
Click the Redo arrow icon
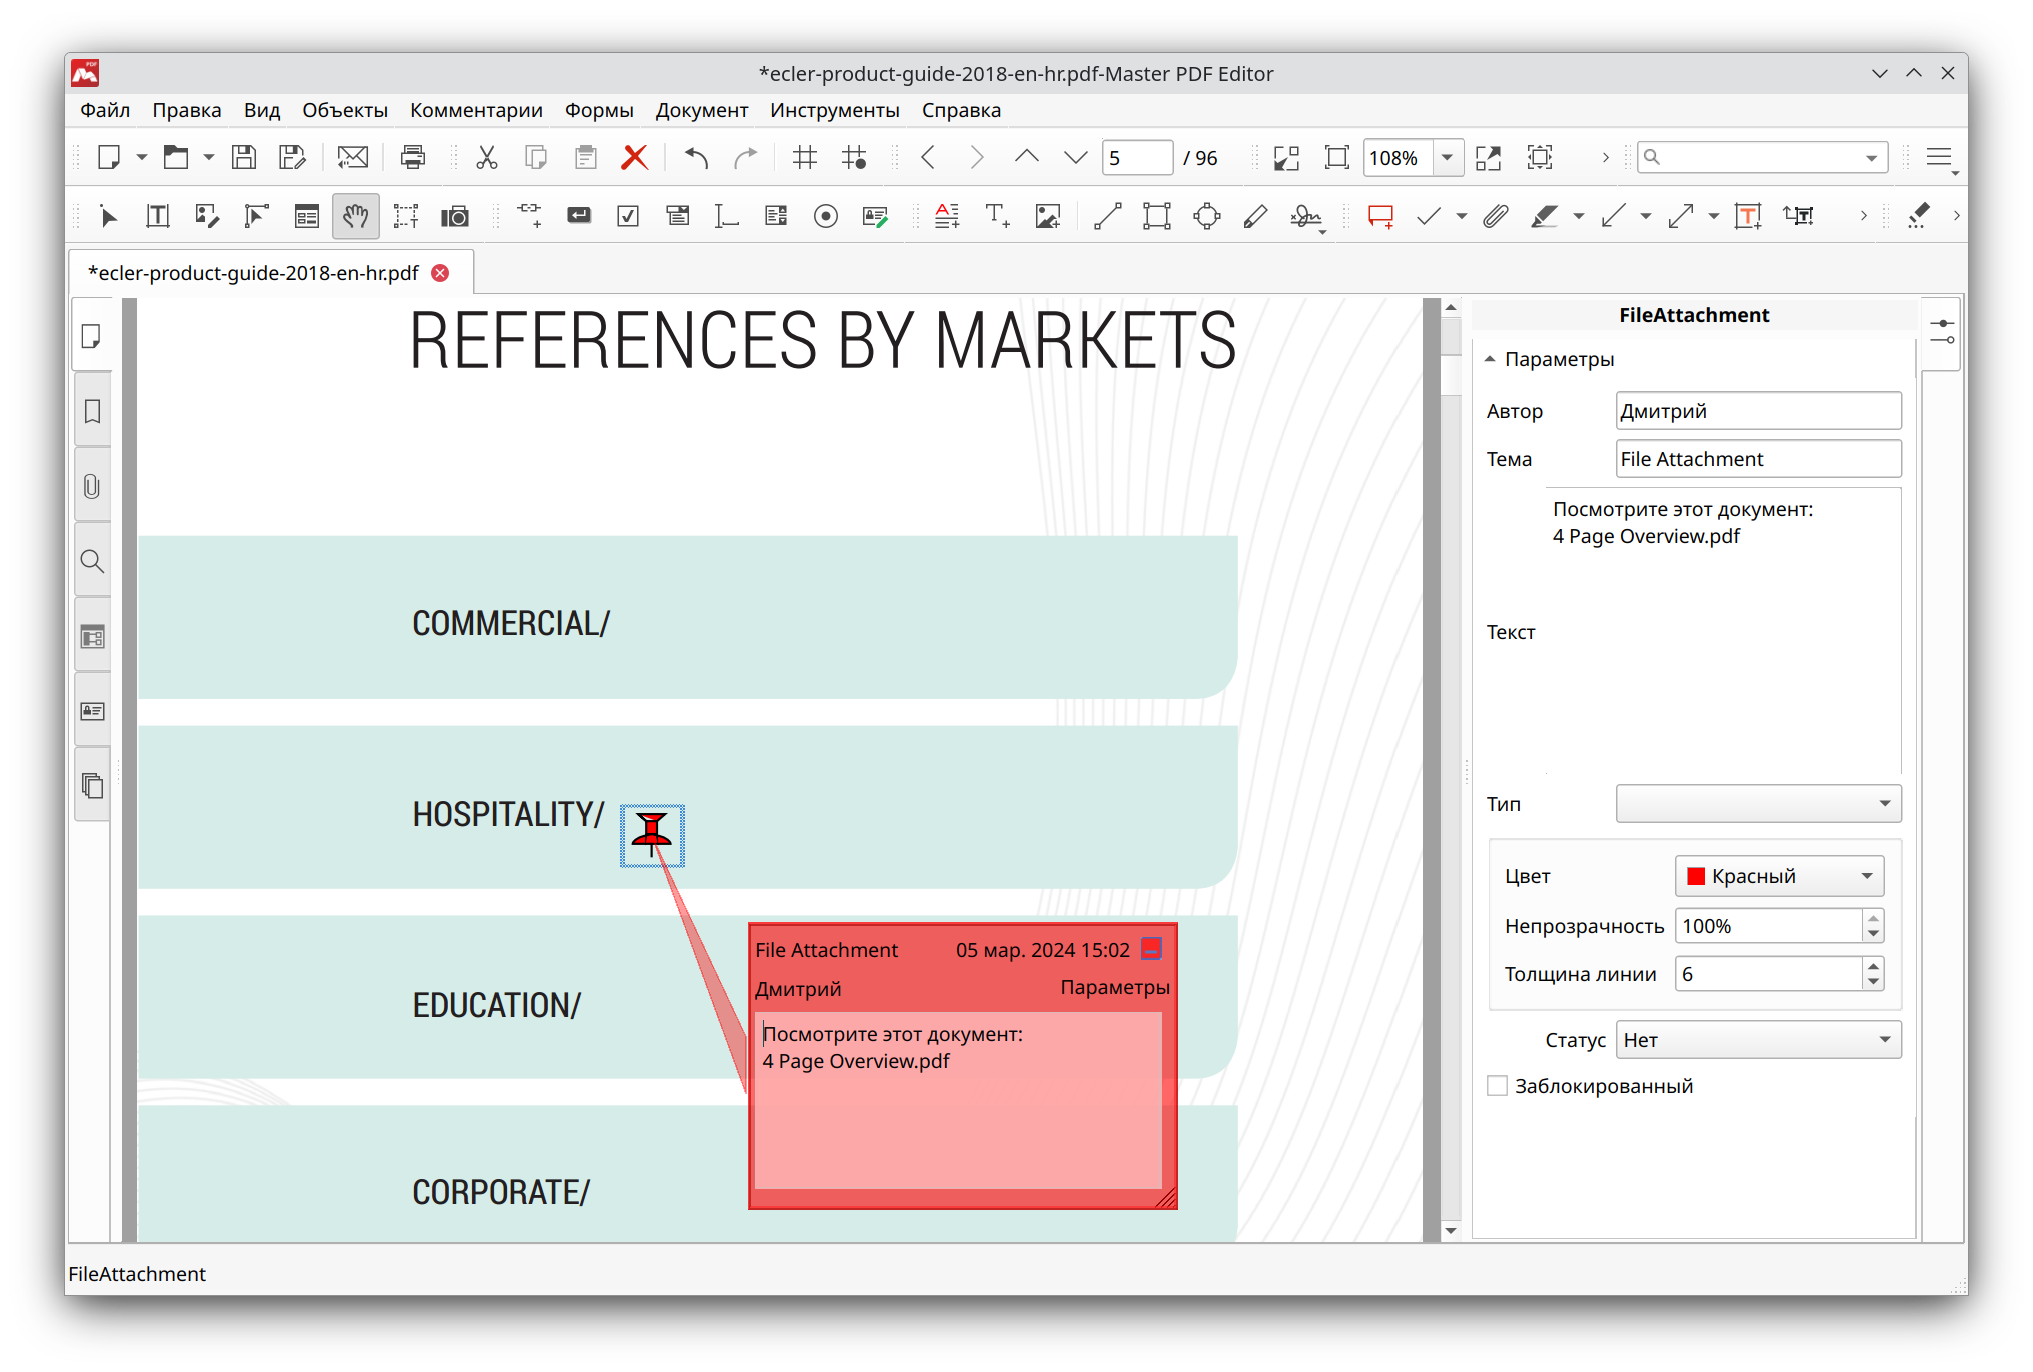[746, 157]
